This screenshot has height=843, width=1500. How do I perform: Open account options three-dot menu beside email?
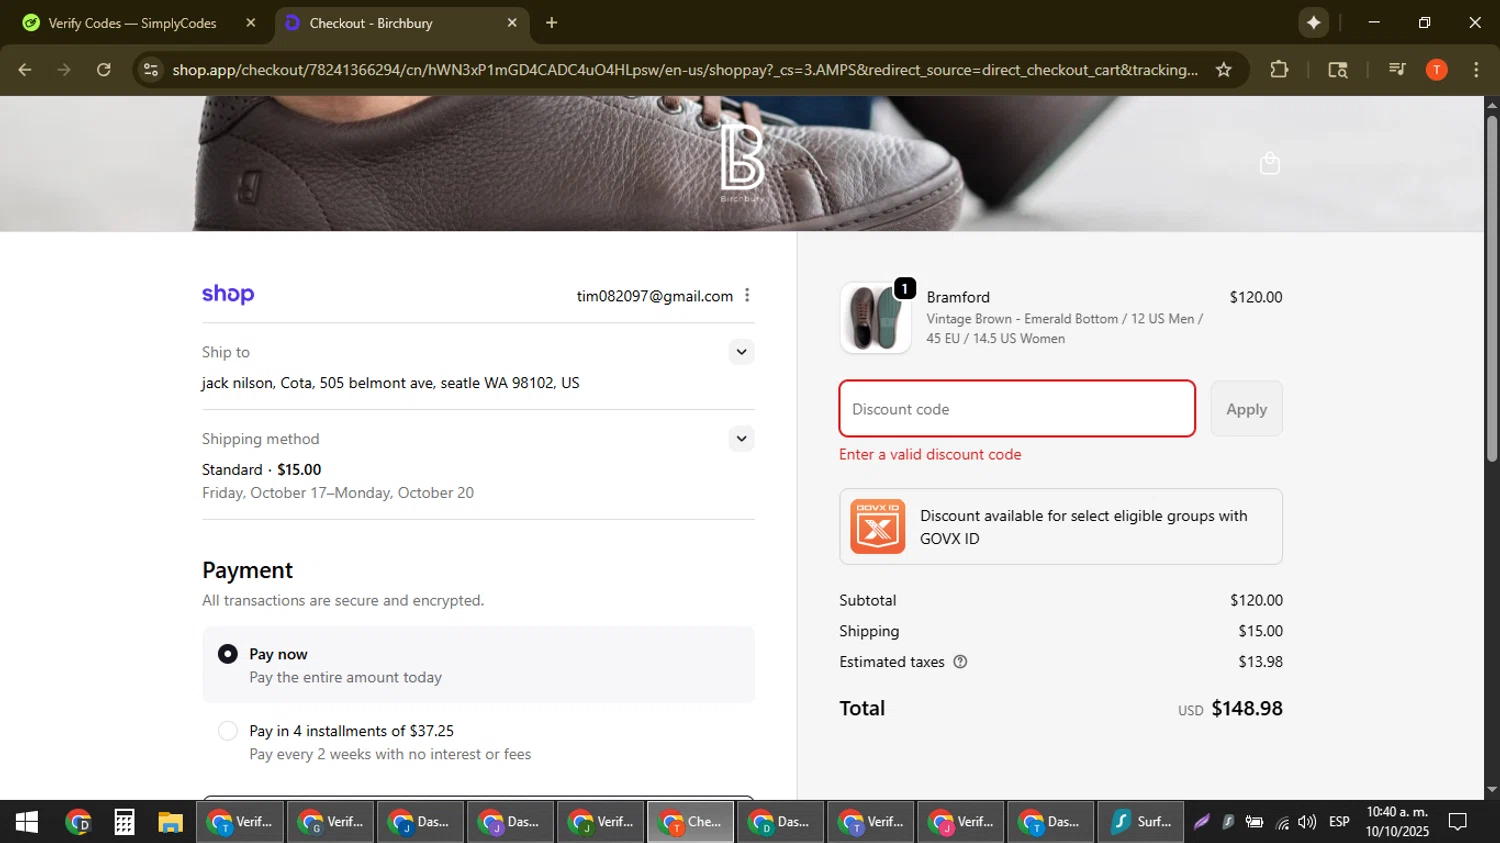pyautogui.click(x=747, y=295)
